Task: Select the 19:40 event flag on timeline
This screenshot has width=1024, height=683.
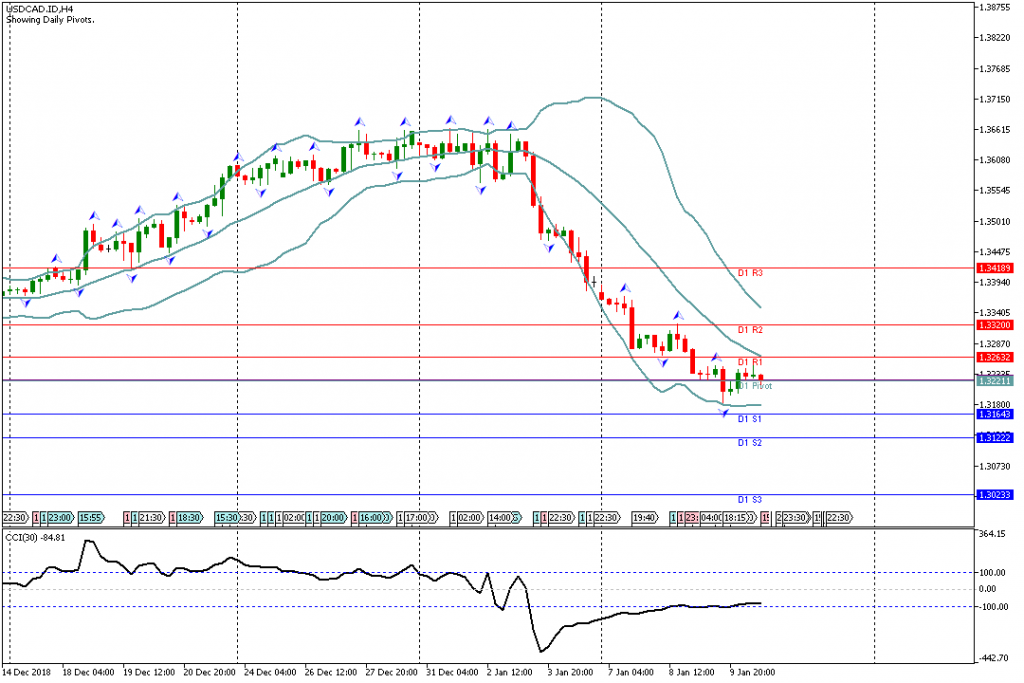Action: (645, 518)
